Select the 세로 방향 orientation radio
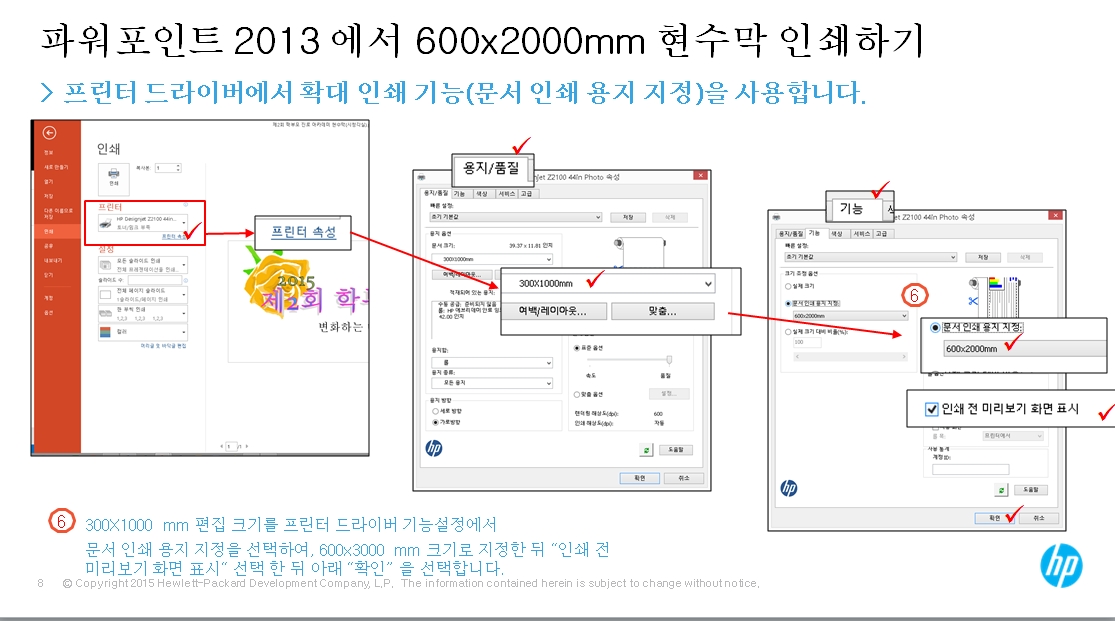This screenshot has height=621, width=1115. pos(435,411)
